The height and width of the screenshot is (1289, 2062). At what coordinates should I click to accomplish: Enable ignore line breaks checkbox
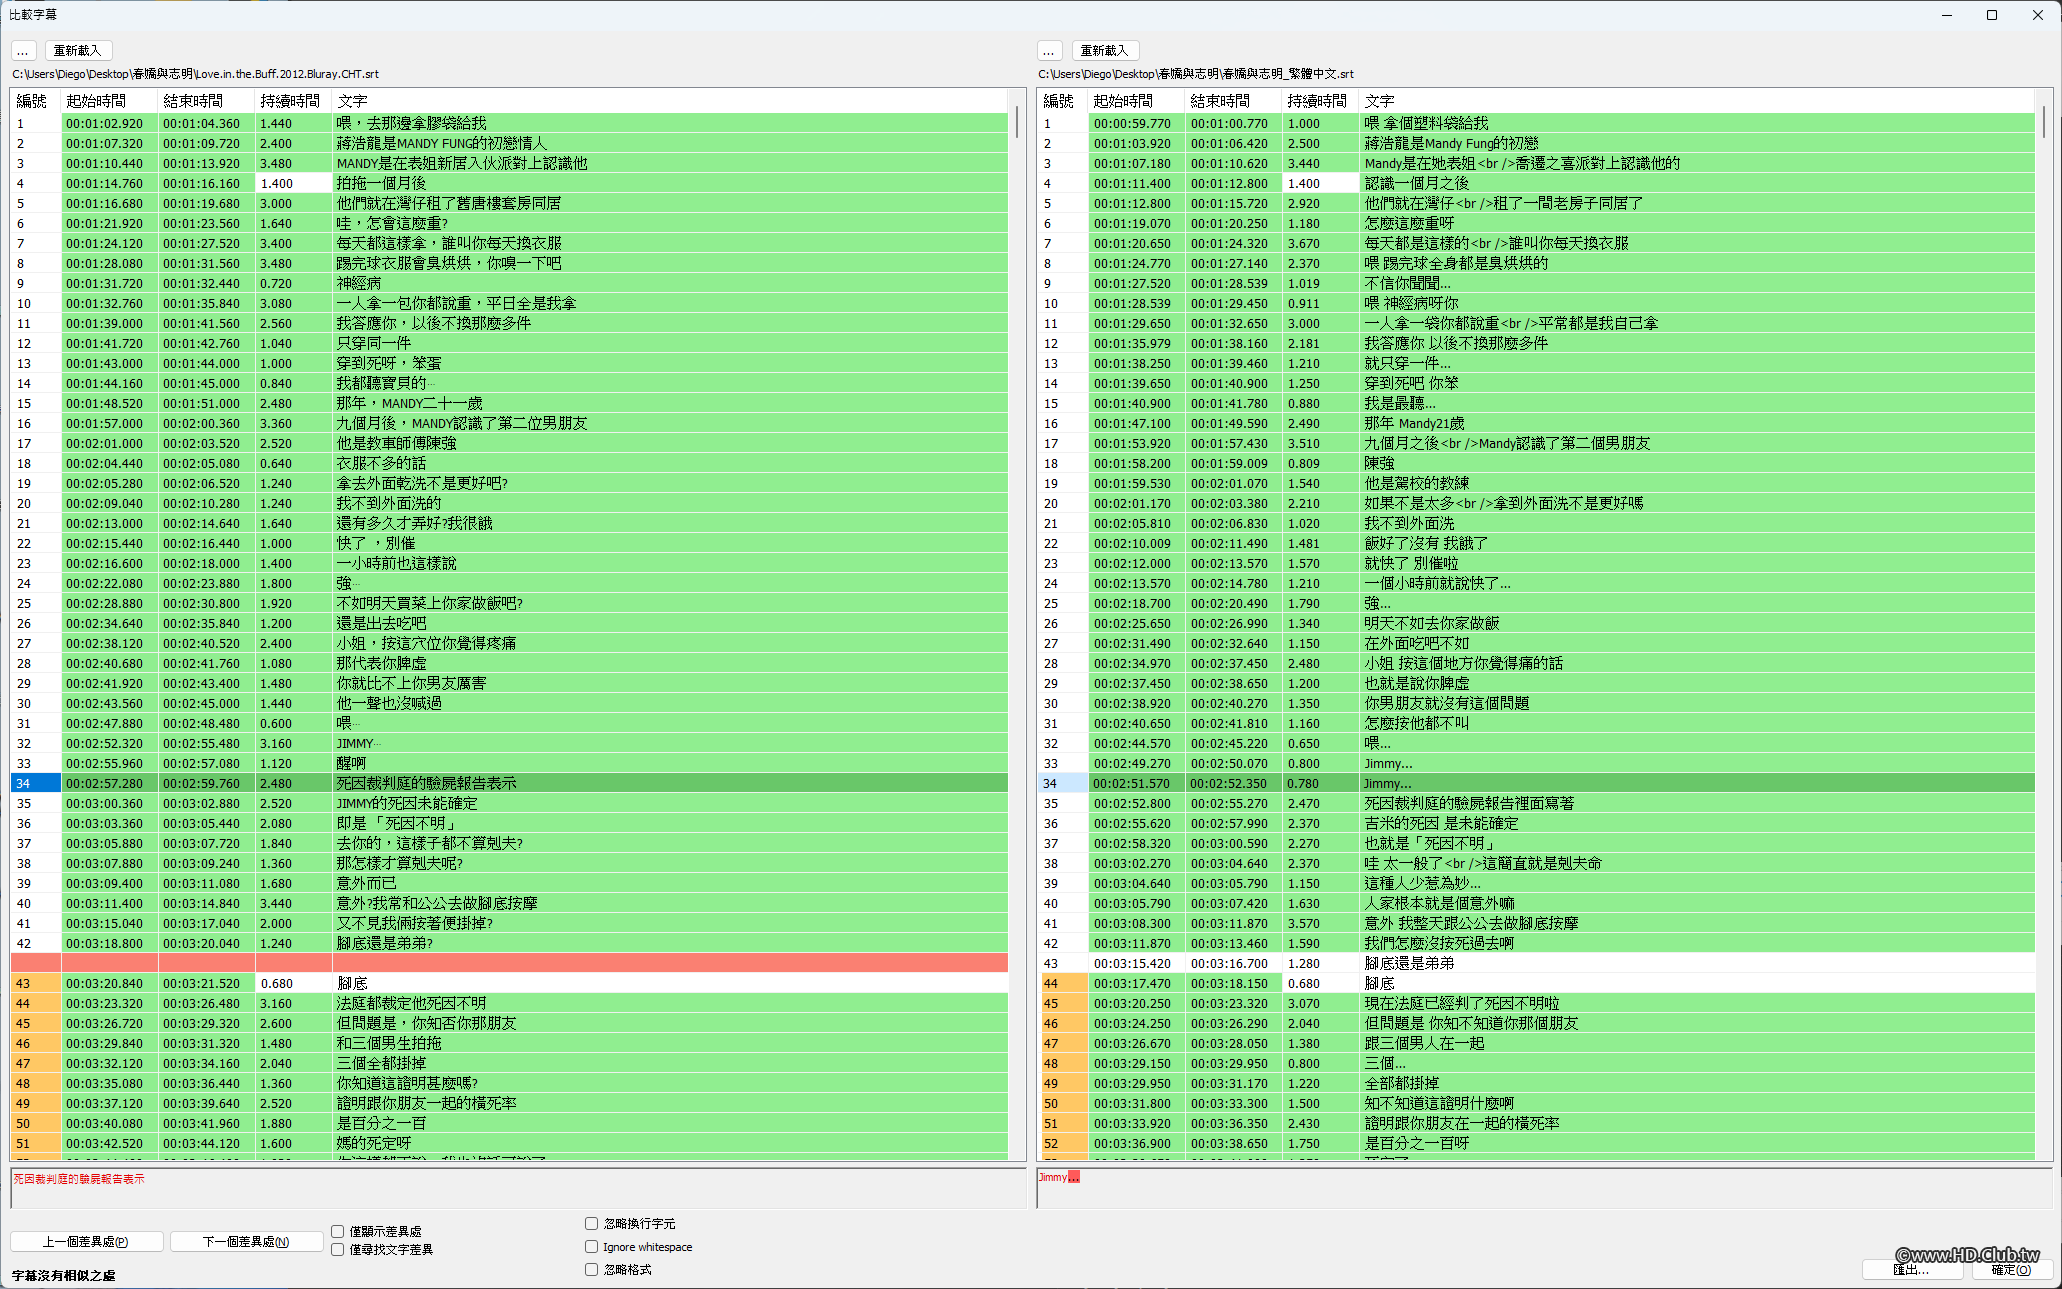click(x=592, y=1223)
